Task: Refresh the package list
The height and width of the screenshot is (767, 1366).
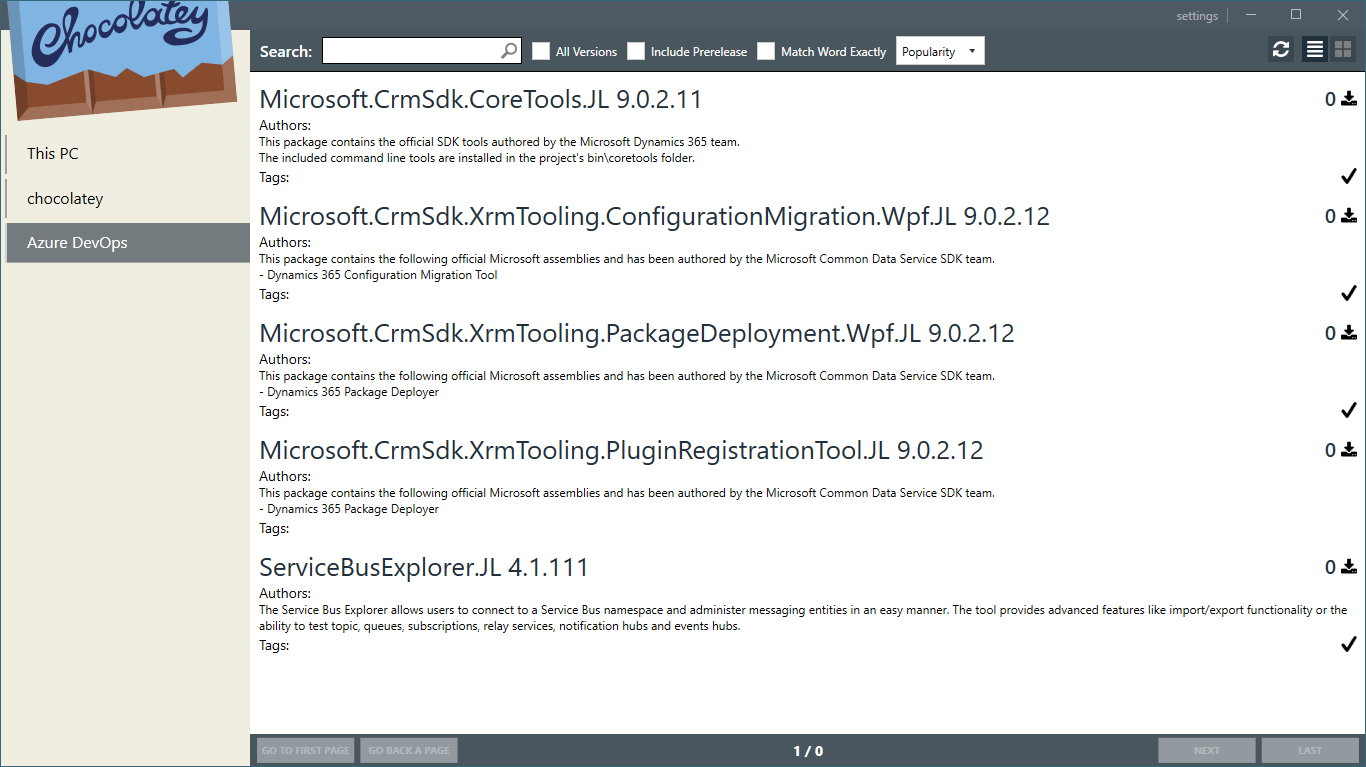Action: 1281,50
